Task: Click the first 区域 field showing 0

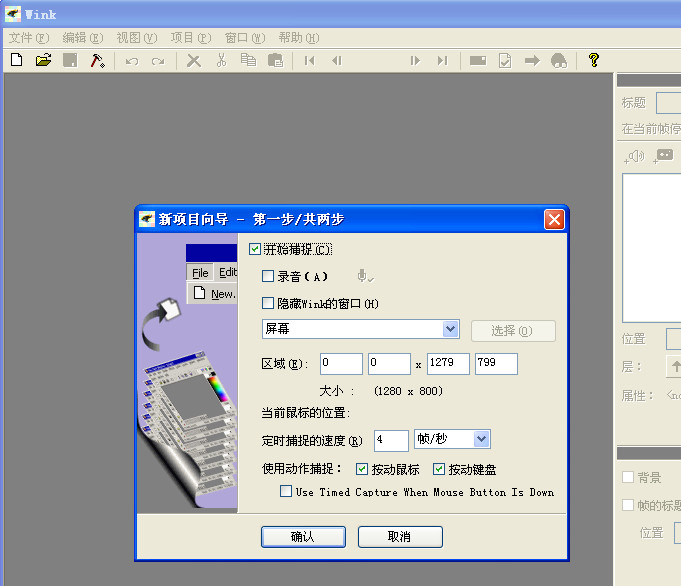Action: 341,364
